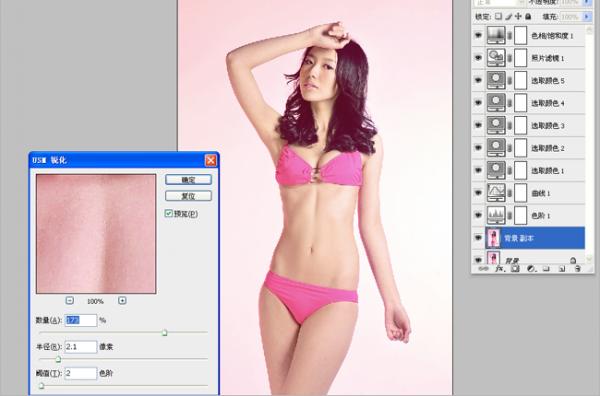Select the adjustment icon of 选取颜色 2

click(x=496, y=148)
